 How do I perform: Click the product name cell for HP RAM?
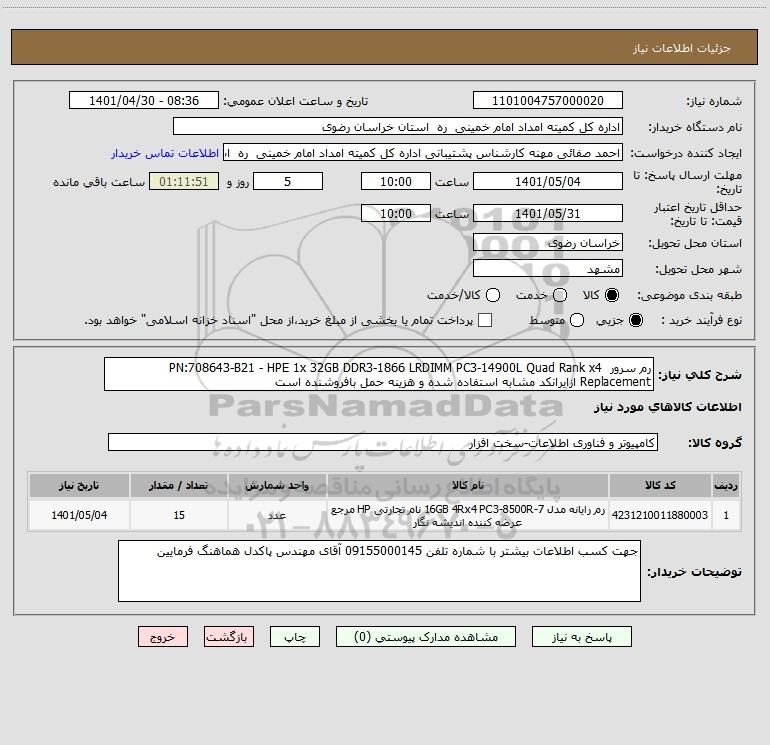tap(468, 515)
